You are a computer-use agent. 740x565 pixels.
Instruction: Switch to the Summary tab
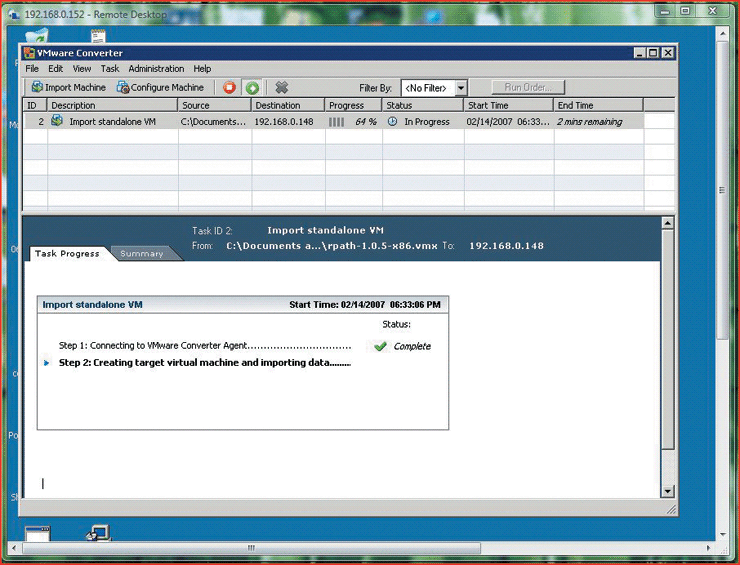[142, 253]
